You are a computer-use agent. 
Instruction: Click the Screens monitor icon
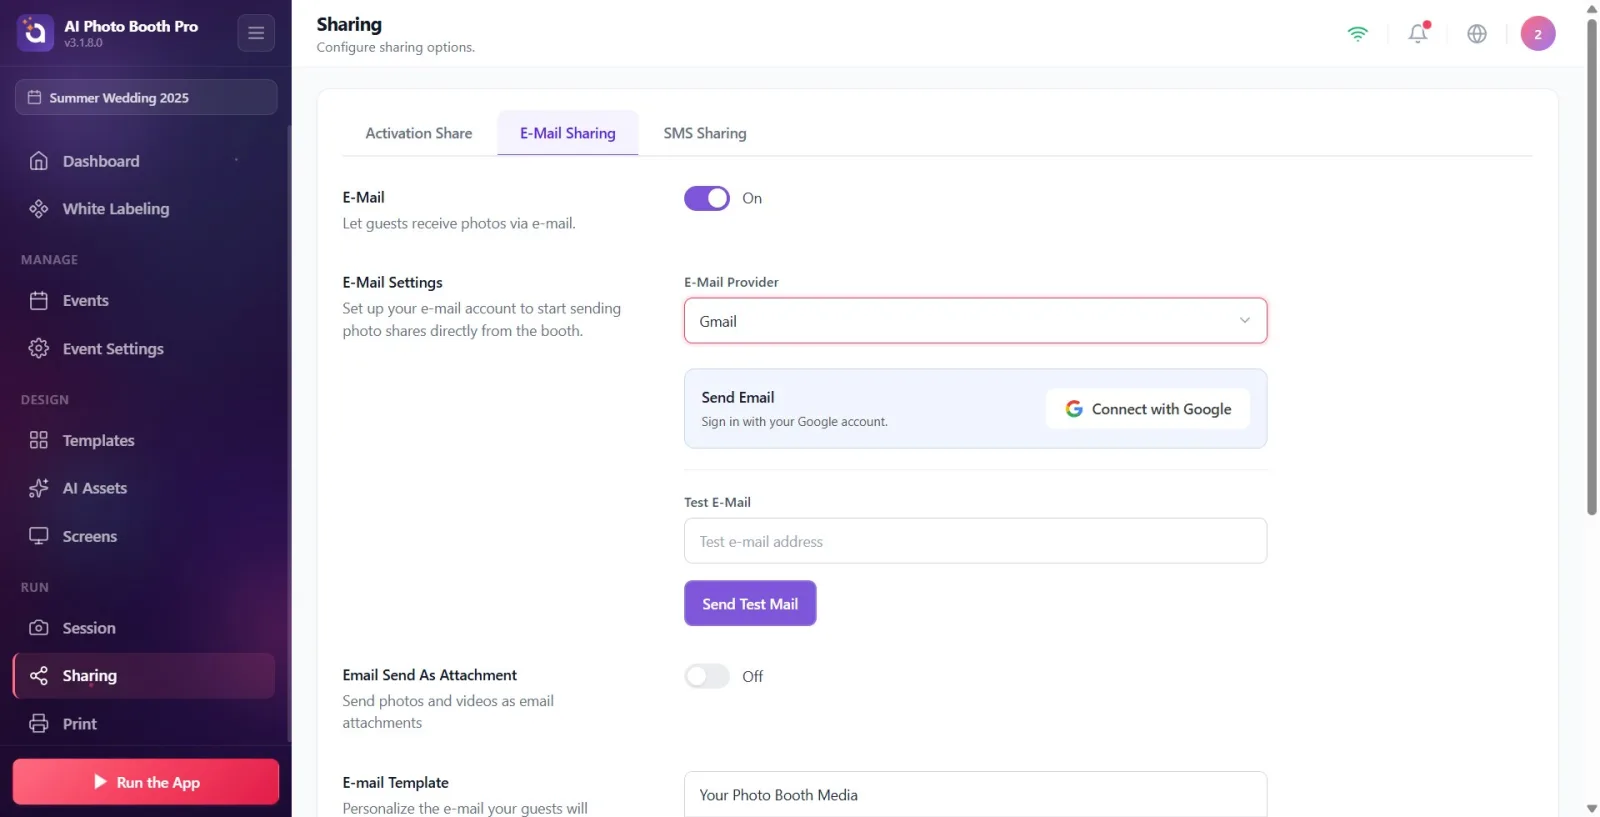tap(39, 536)
